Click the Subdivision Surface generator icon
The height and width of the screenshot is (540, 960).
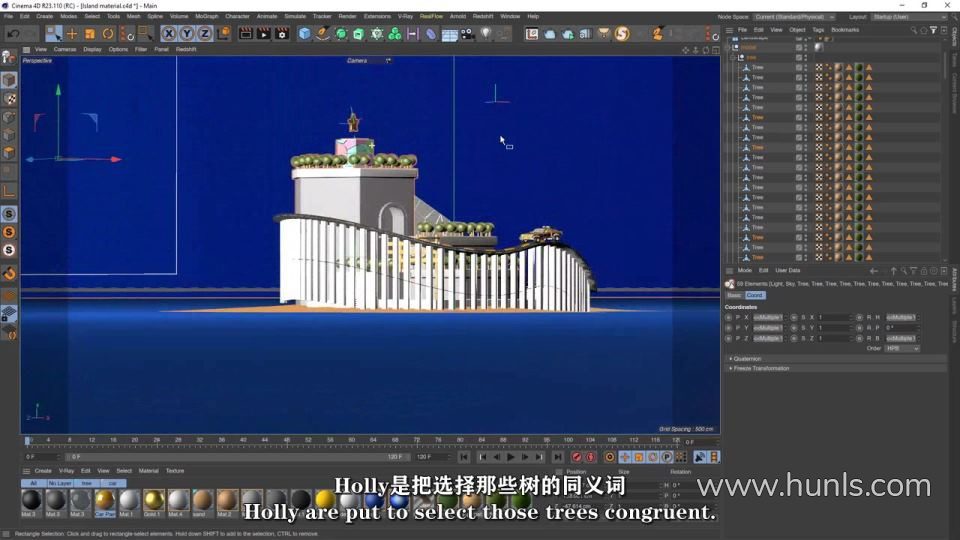tap(341, 34)
